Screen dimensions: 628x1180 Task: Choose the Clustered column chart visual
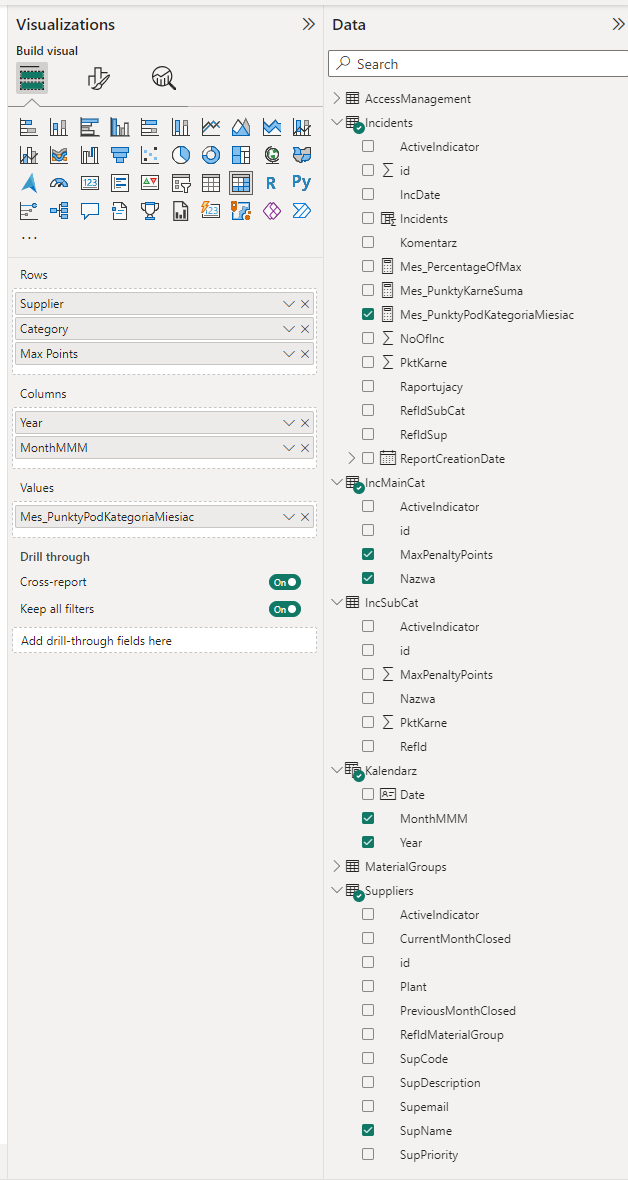(120, 126)
